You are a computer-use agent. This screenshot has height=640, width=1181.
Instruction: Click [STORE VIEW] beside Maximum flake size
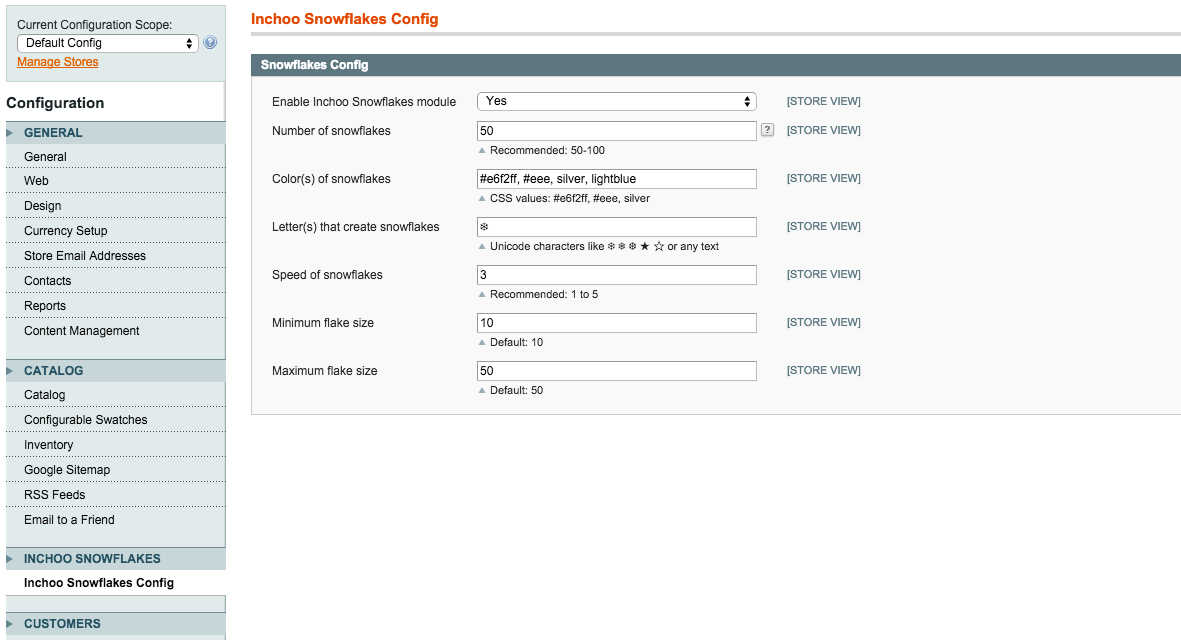pos(823,370)
